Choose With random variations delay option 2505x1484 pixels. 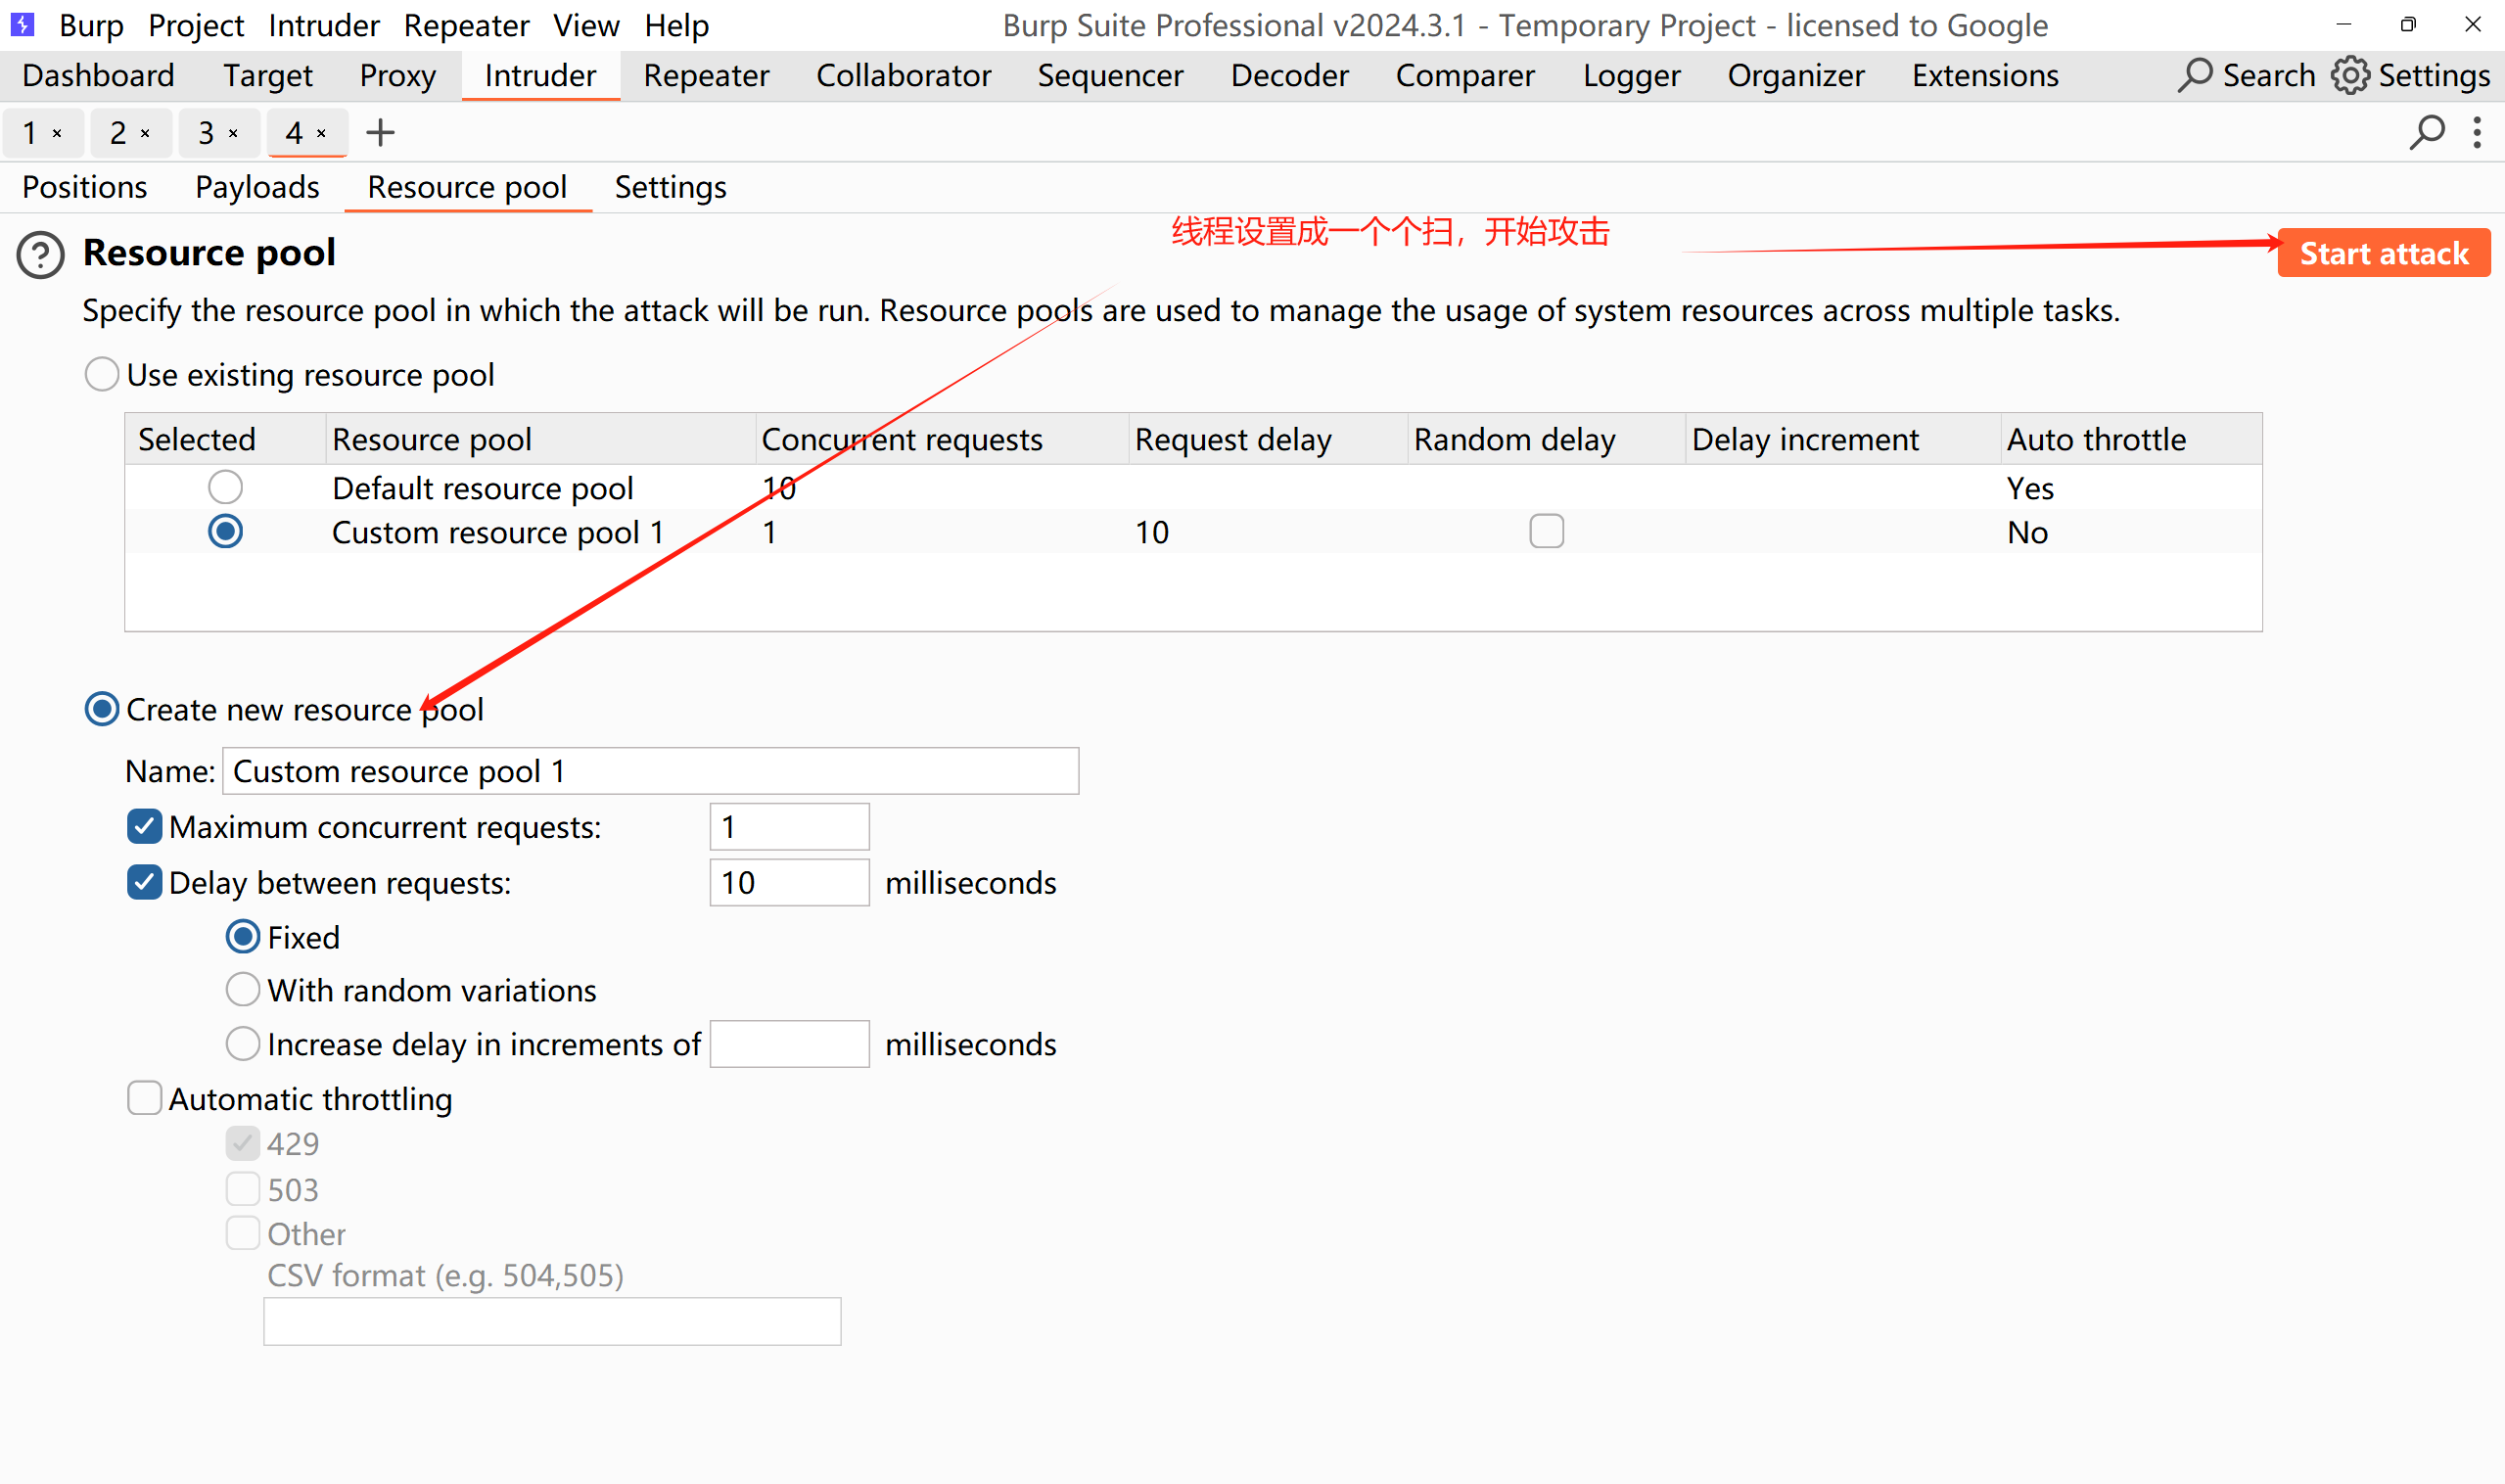[x=242, y=990]
